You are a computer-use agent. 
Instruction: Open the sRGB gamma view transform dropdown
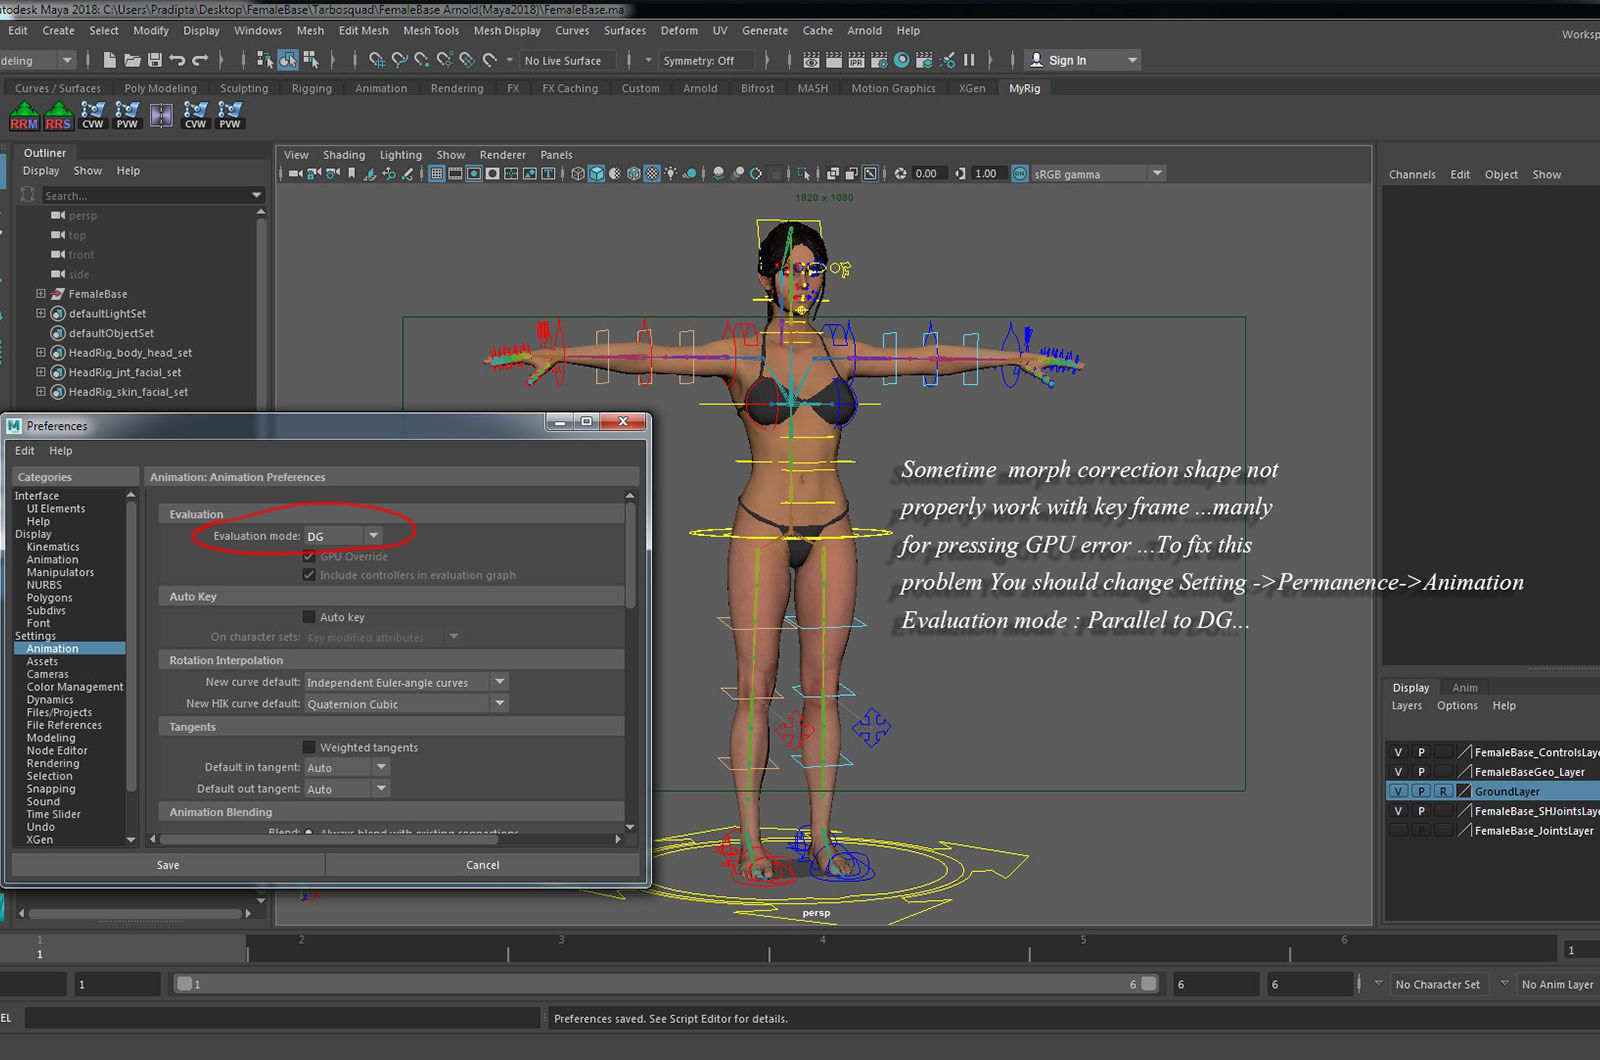tap(1098, 173)
